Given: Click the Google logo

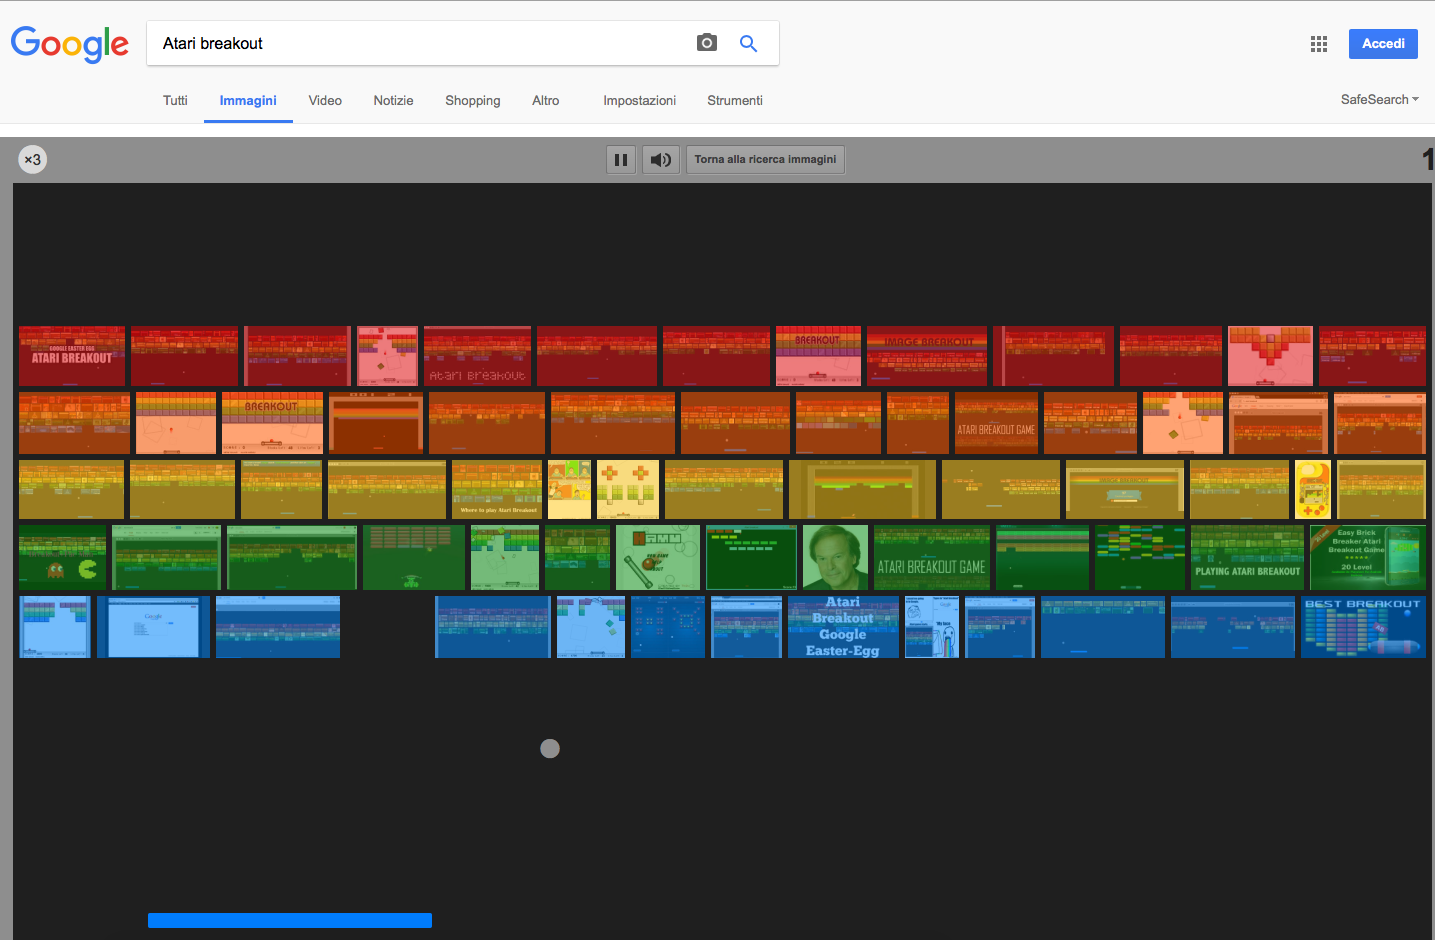Looking at the screenshot, I should click(x=70, y=44).
